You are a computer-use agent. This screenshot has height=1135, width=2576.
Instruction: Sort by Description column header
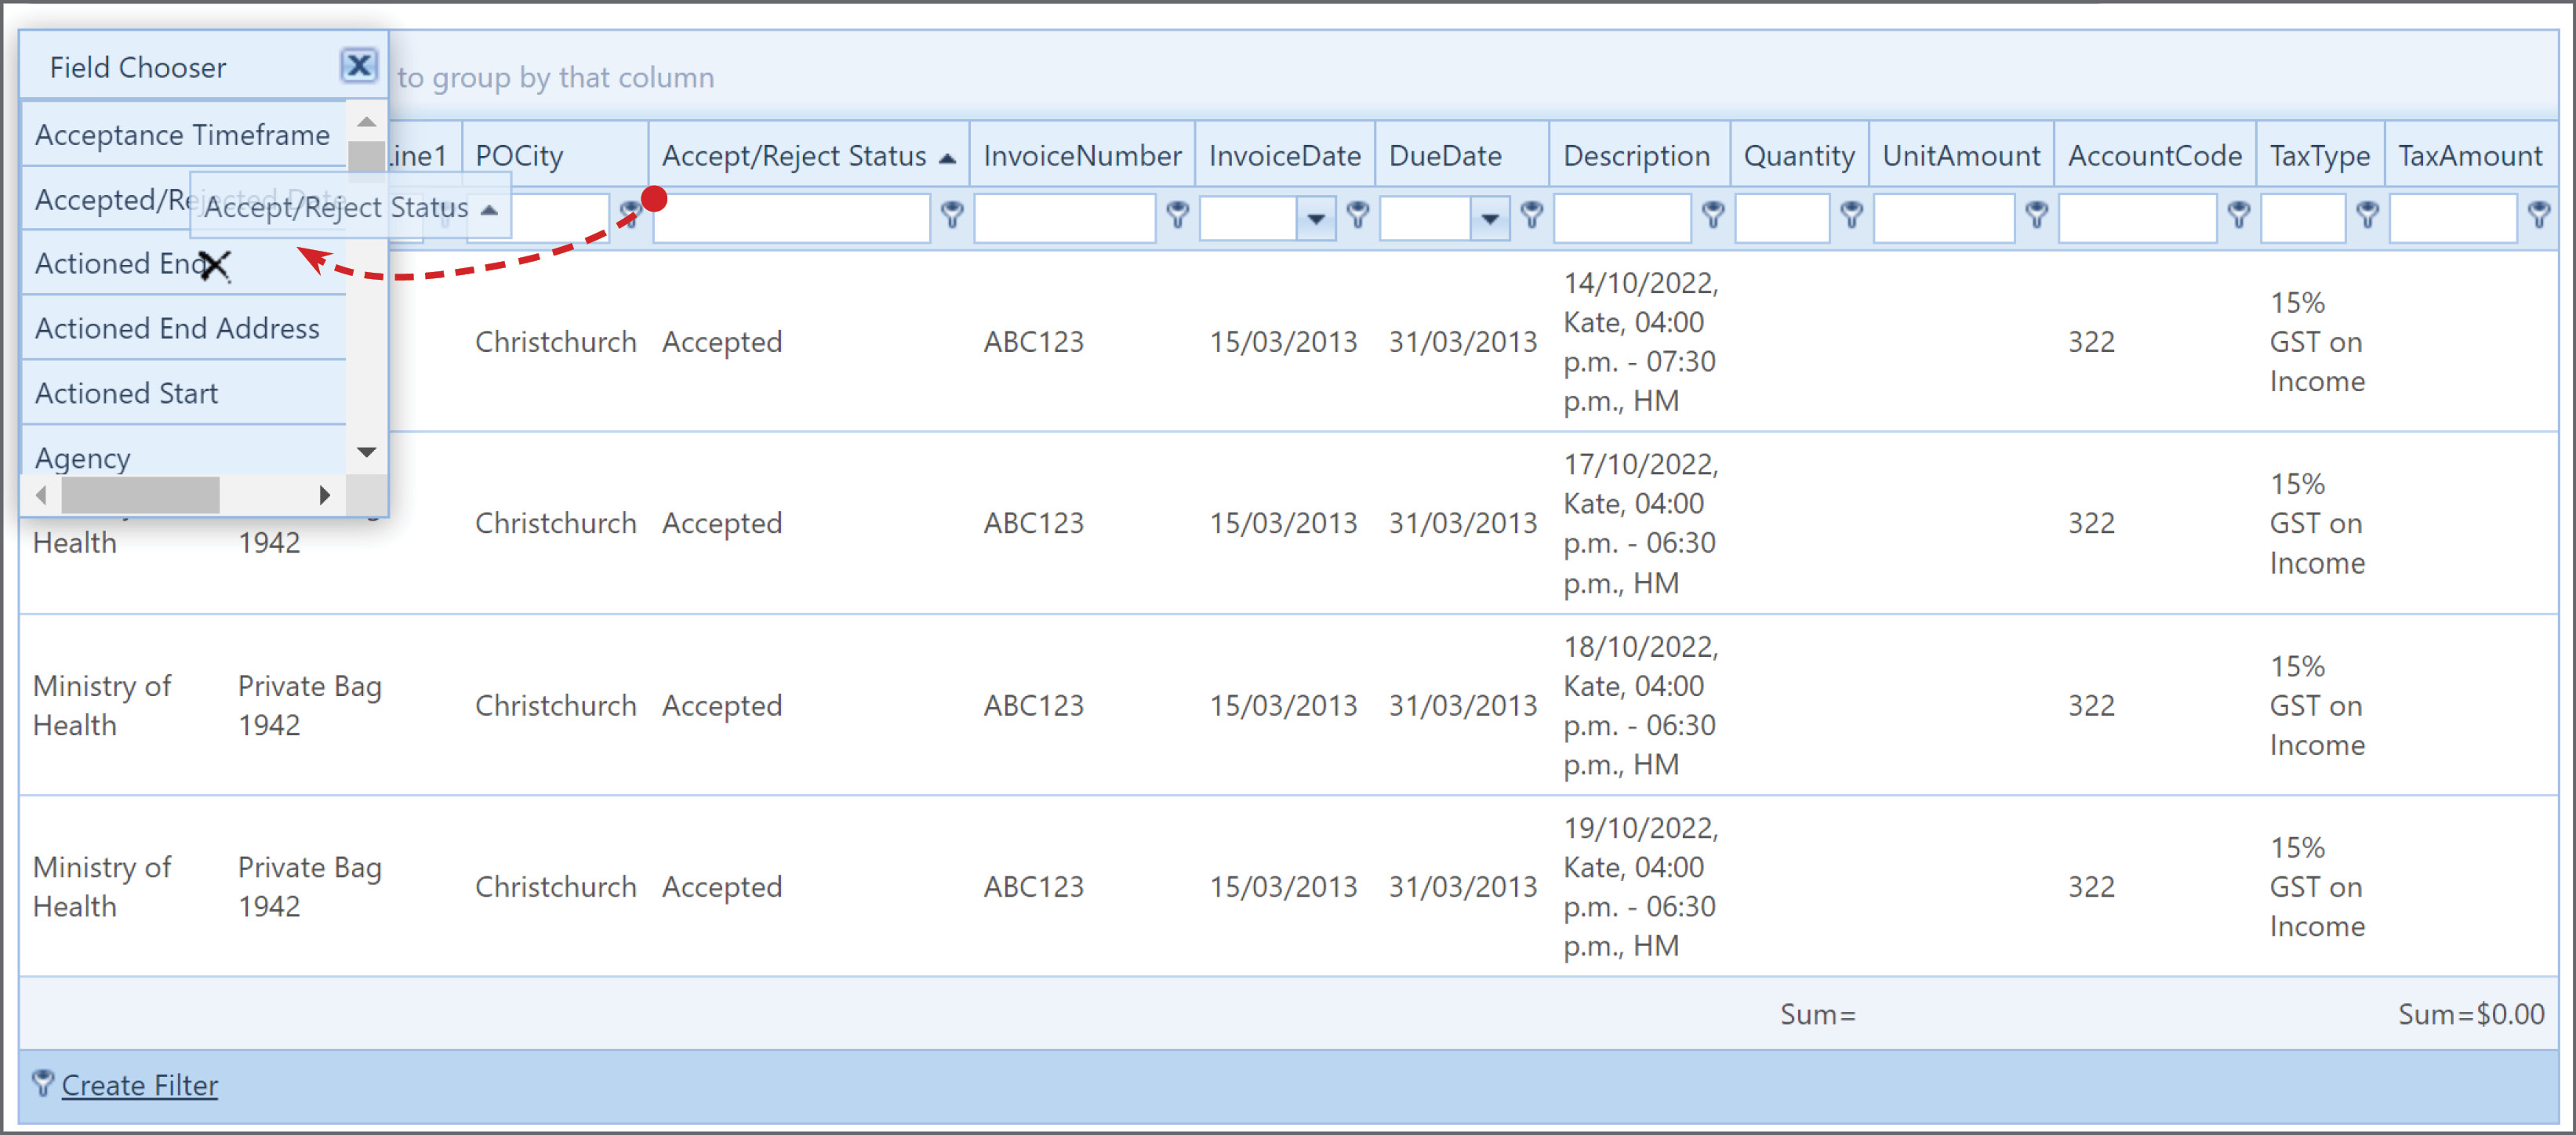(1639, 155)
